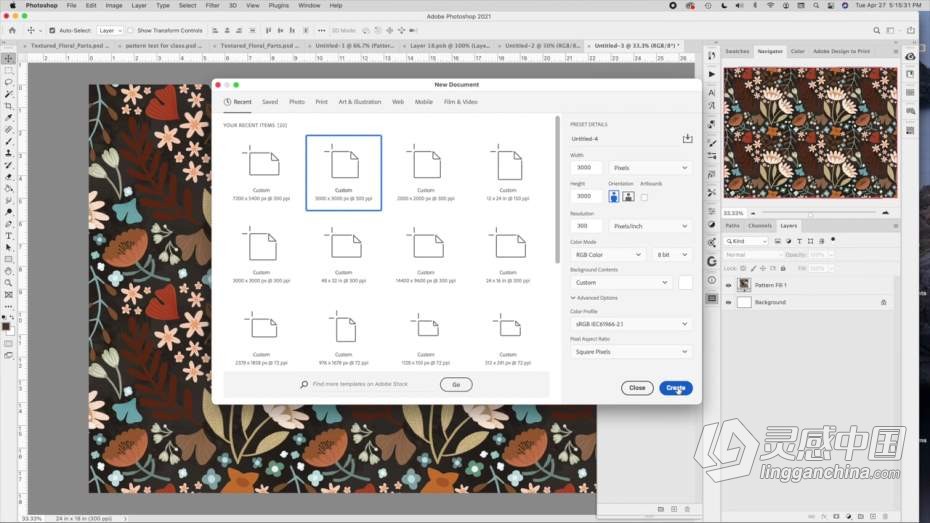
Task: Click the save preset icon beside Untitled-4
Action: pyautogui.click(x=687, y=139)
